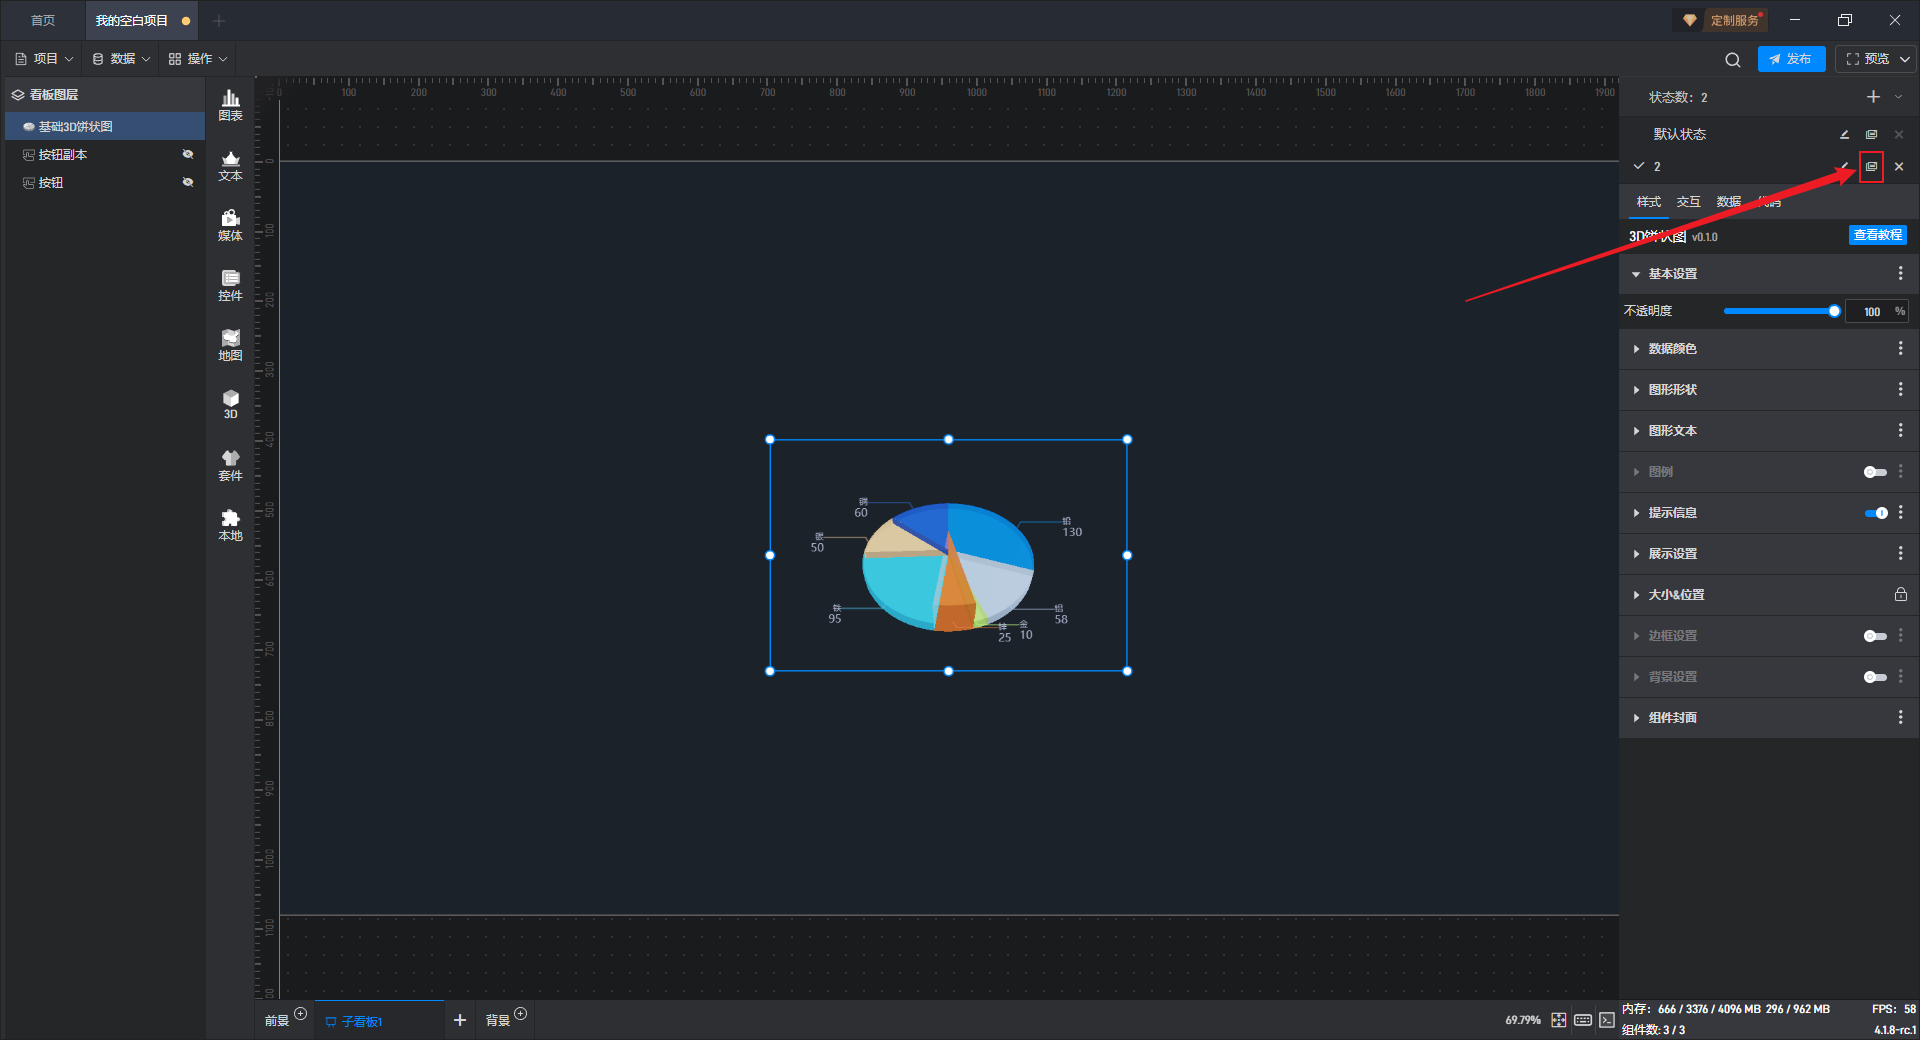1920x1040 pixels.
Task: Click the 发布 publish button
Action: click(1791, 59)
